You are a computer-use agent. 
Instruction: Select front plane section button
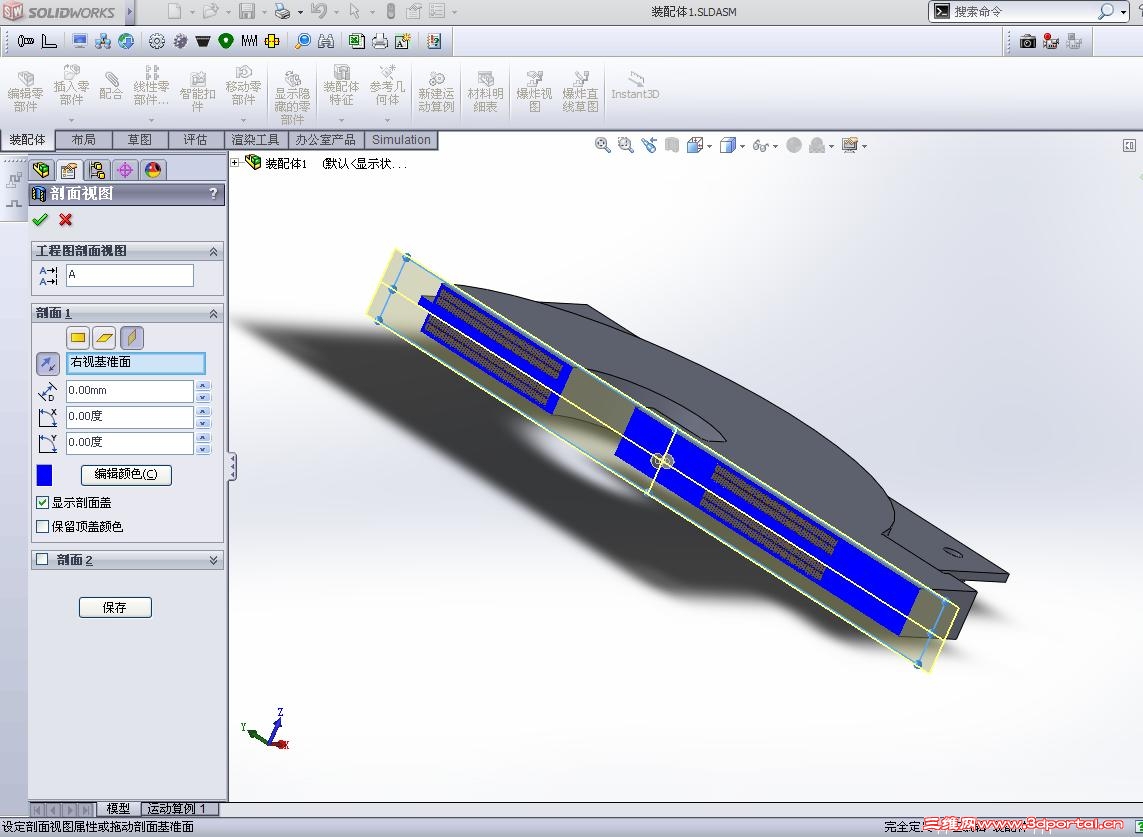79,338
